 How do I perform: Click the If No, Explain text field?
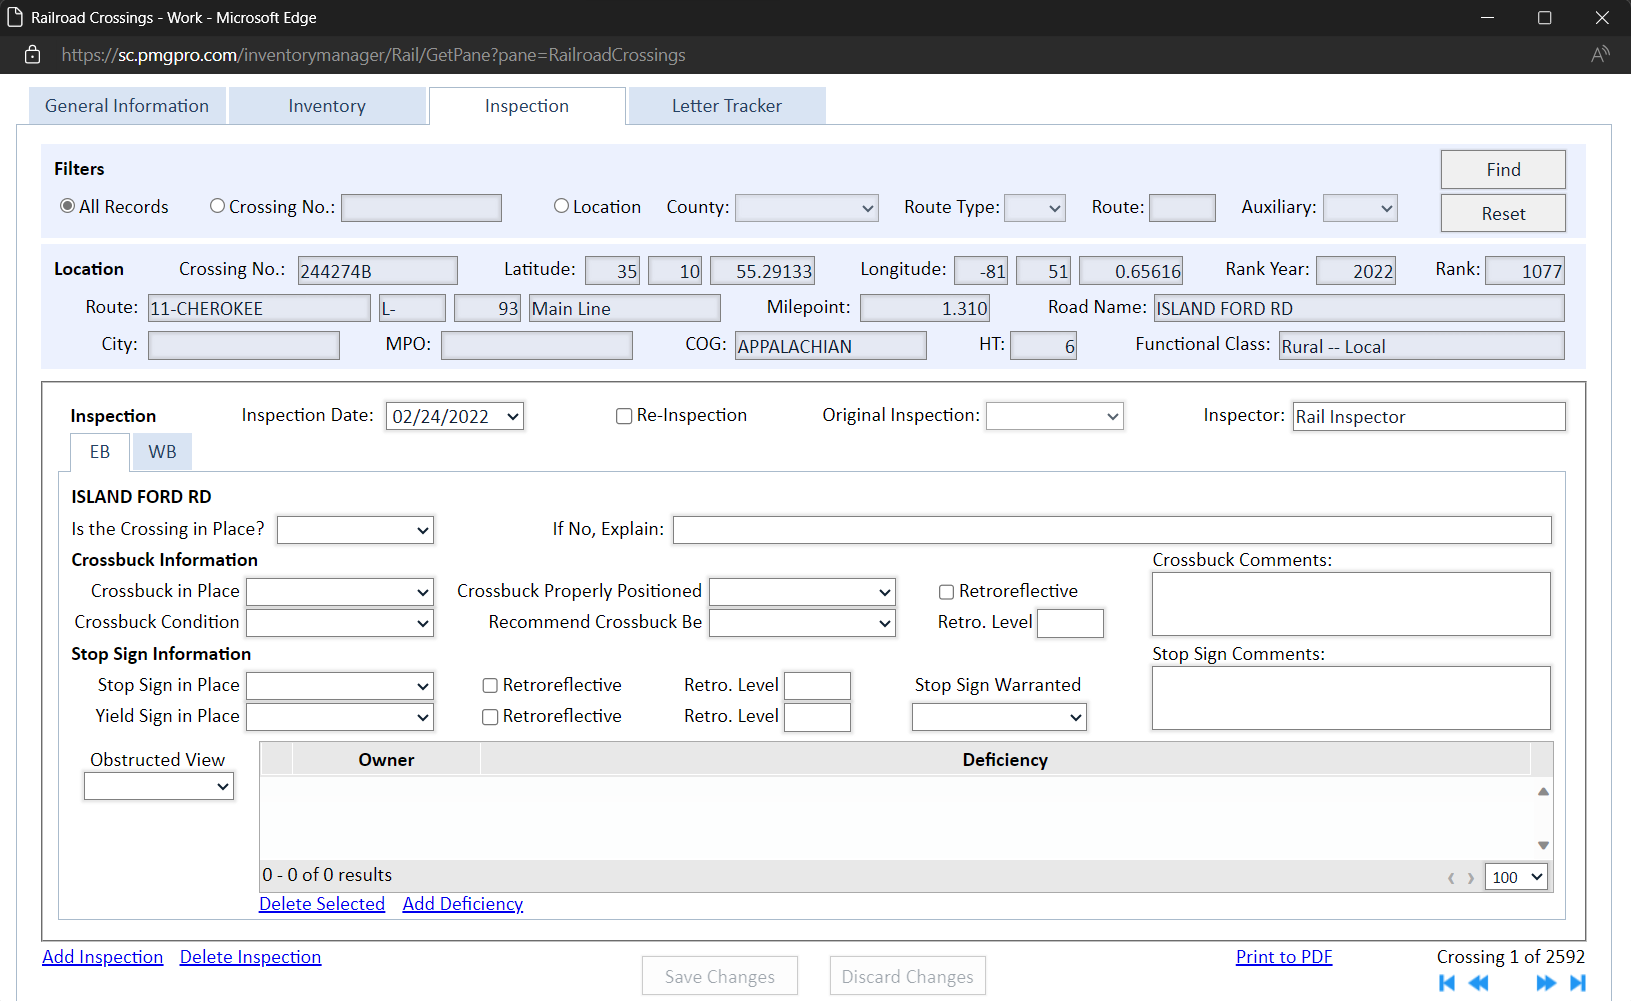[x=1112, y=530]
